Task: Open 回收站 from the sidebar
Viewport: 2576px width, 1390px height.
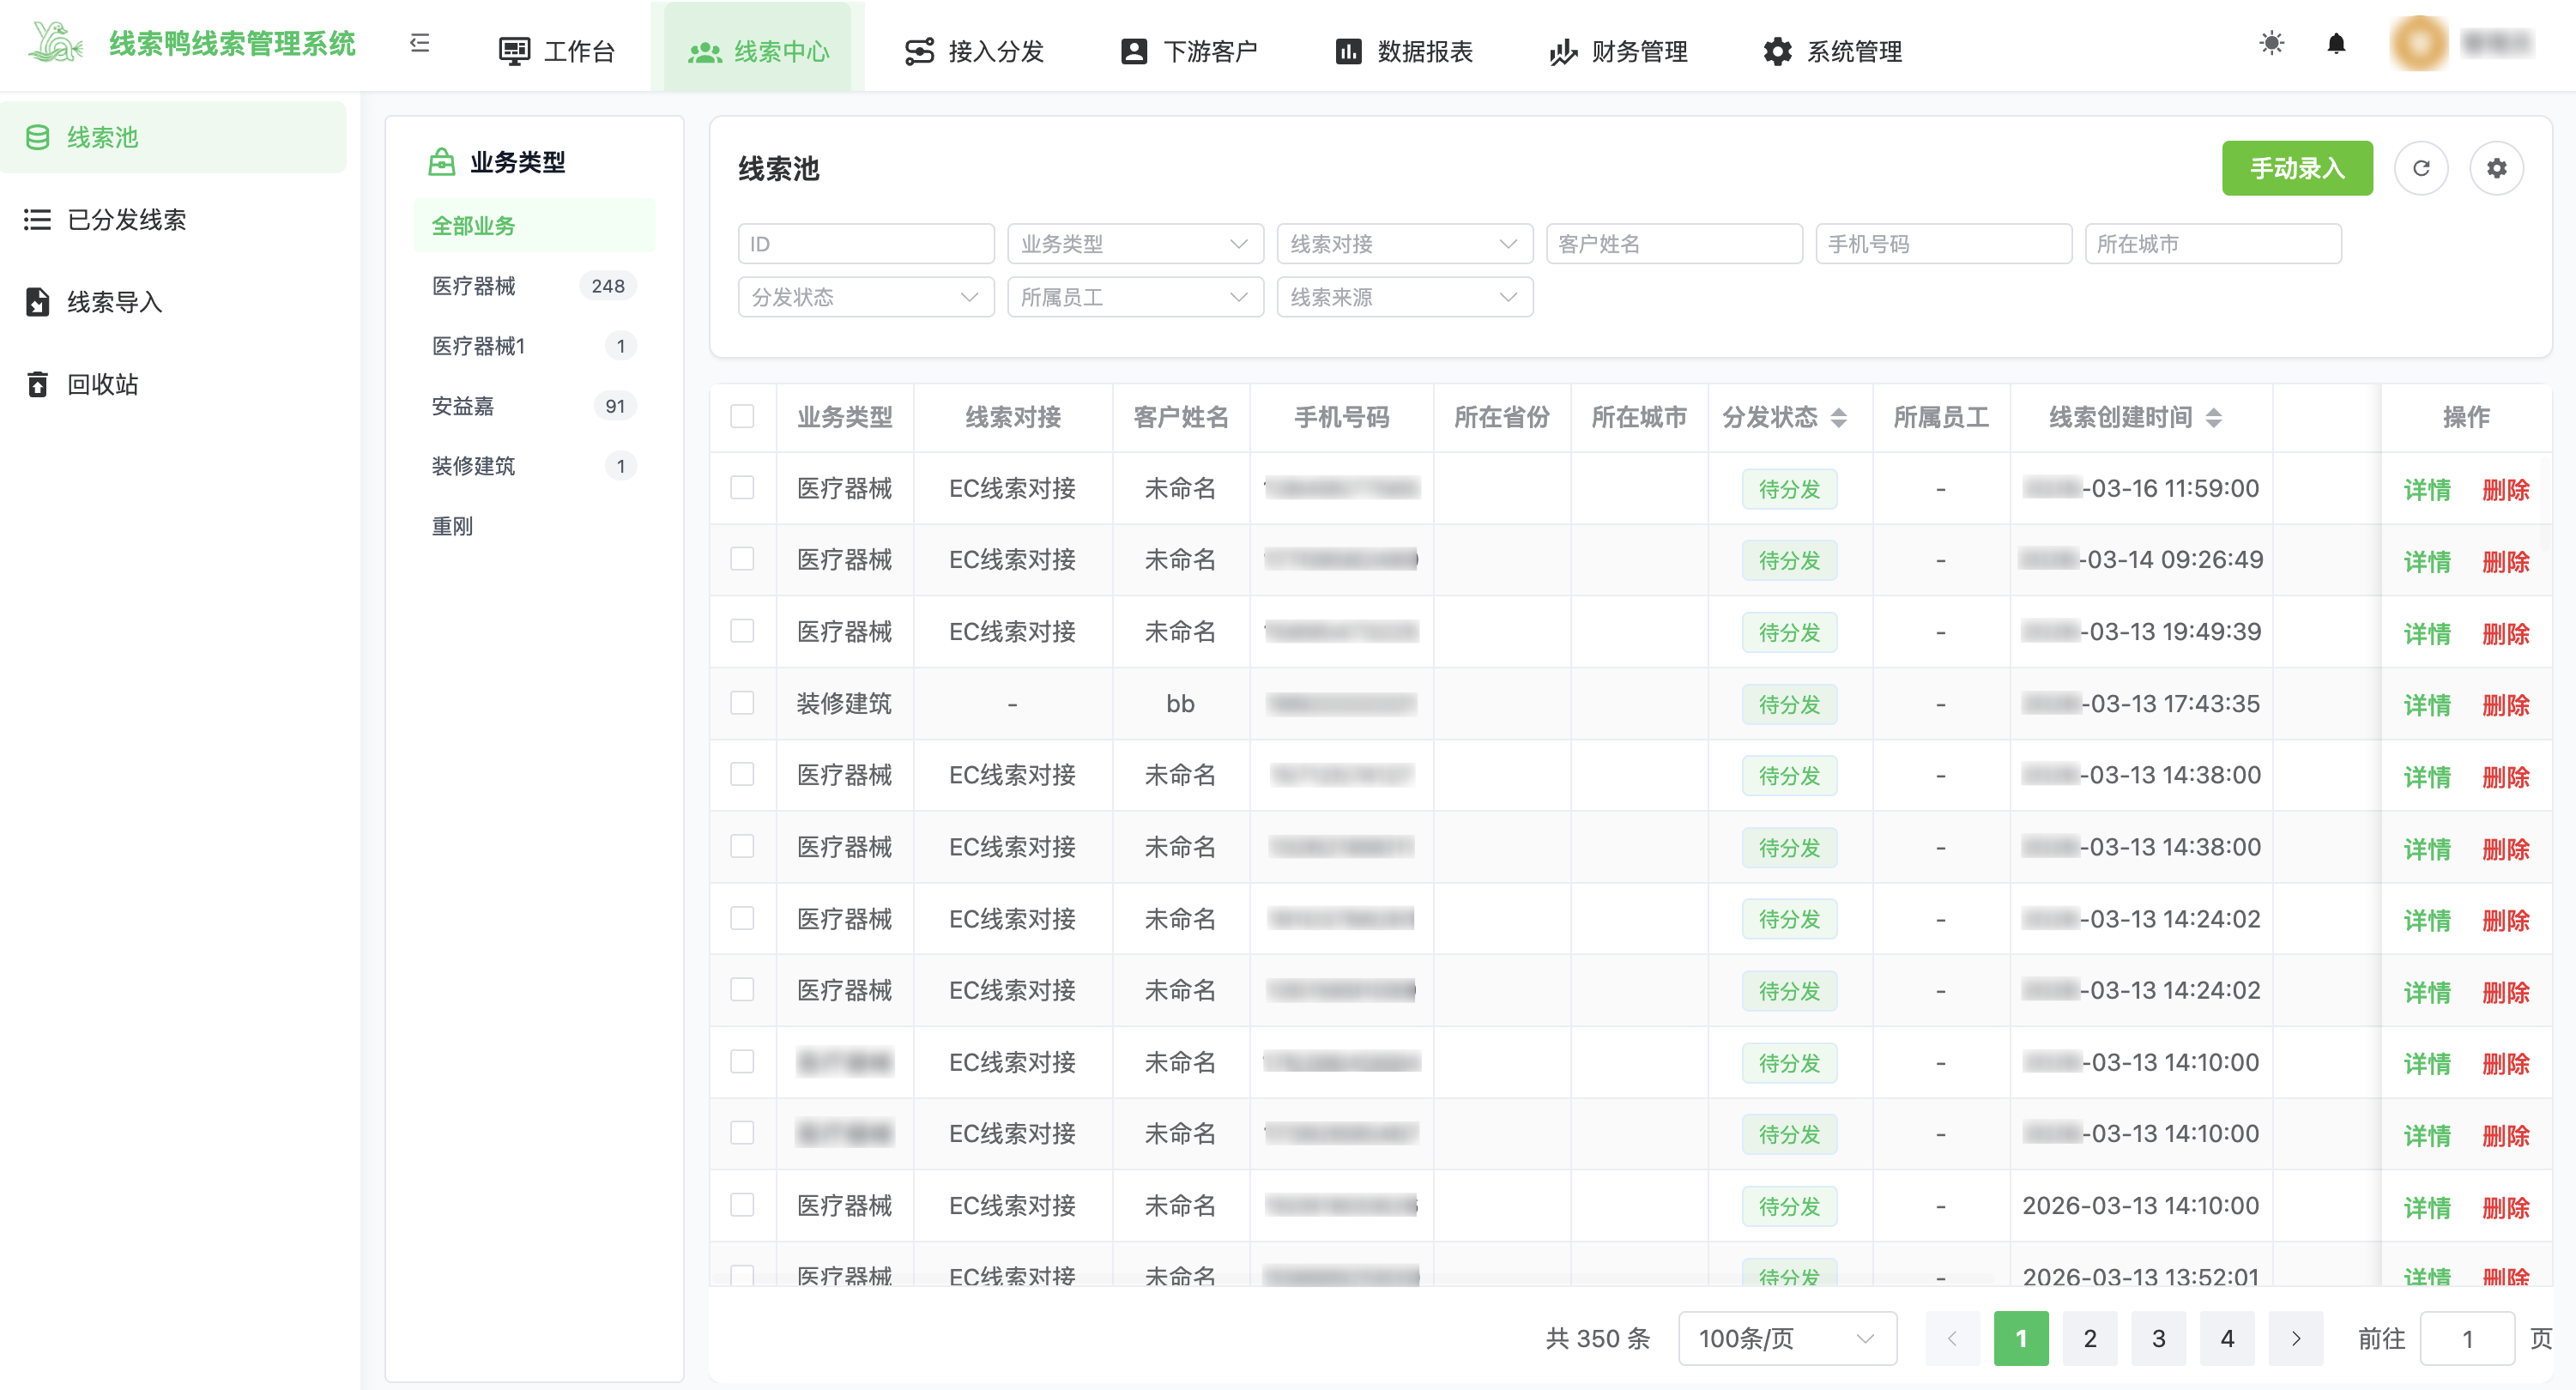Action: [x=102, y=384]
